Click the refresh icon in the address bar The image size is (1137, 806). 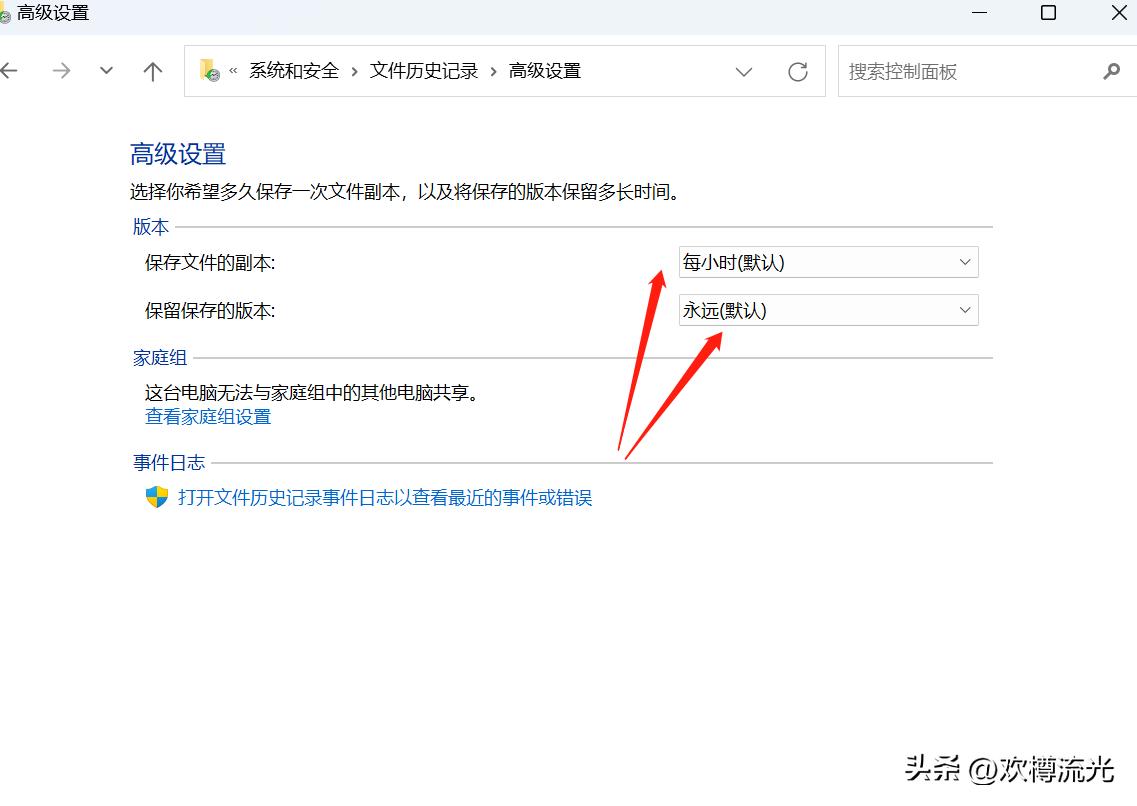[797, 71]
